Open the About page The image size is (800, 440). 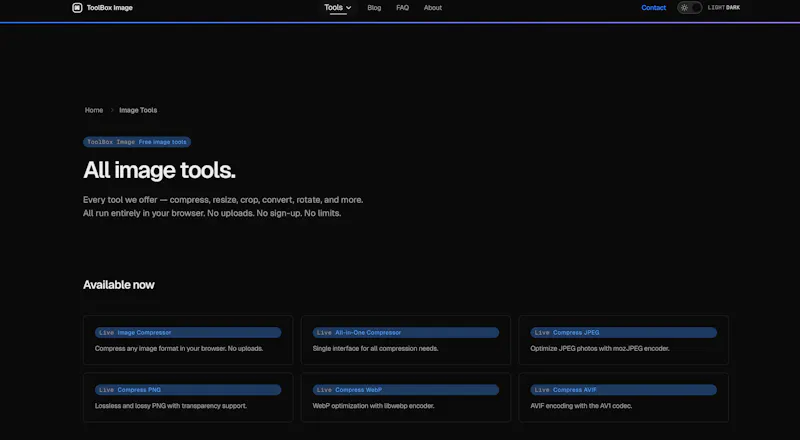pyautogui.click(x=433, y=8)
